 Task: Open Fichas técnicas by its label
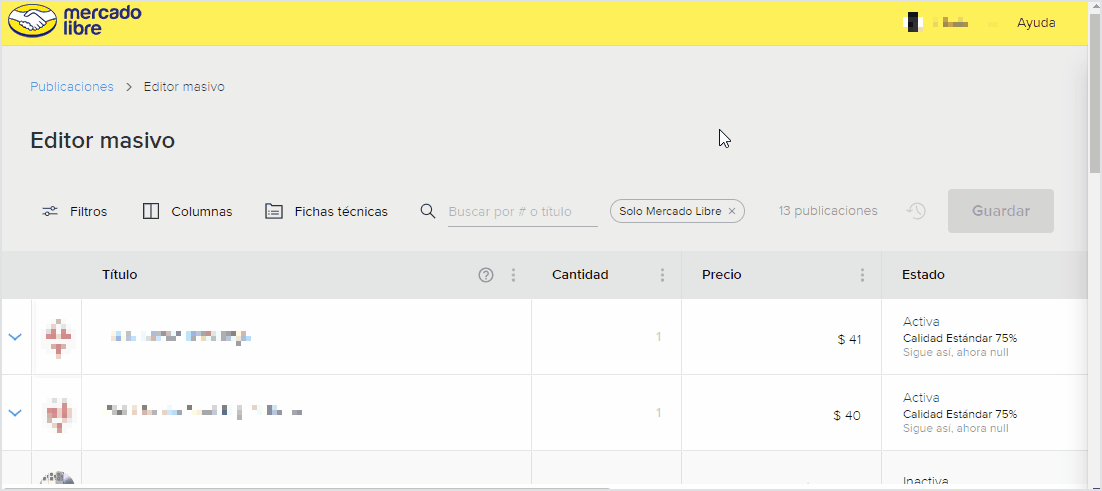[x=341, y=211]
